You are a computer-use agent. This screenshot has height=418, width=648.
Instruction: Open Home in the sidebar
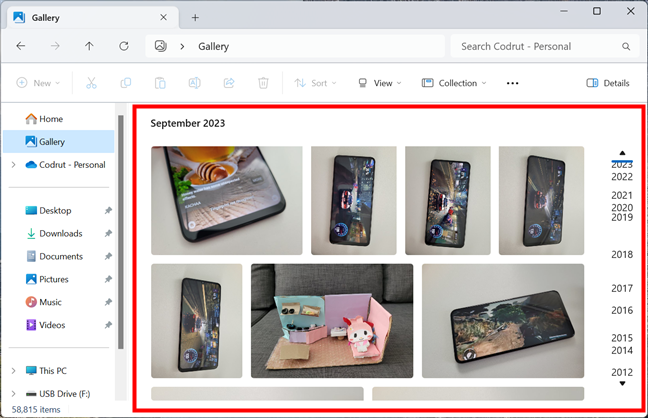(x=51, y=119)
